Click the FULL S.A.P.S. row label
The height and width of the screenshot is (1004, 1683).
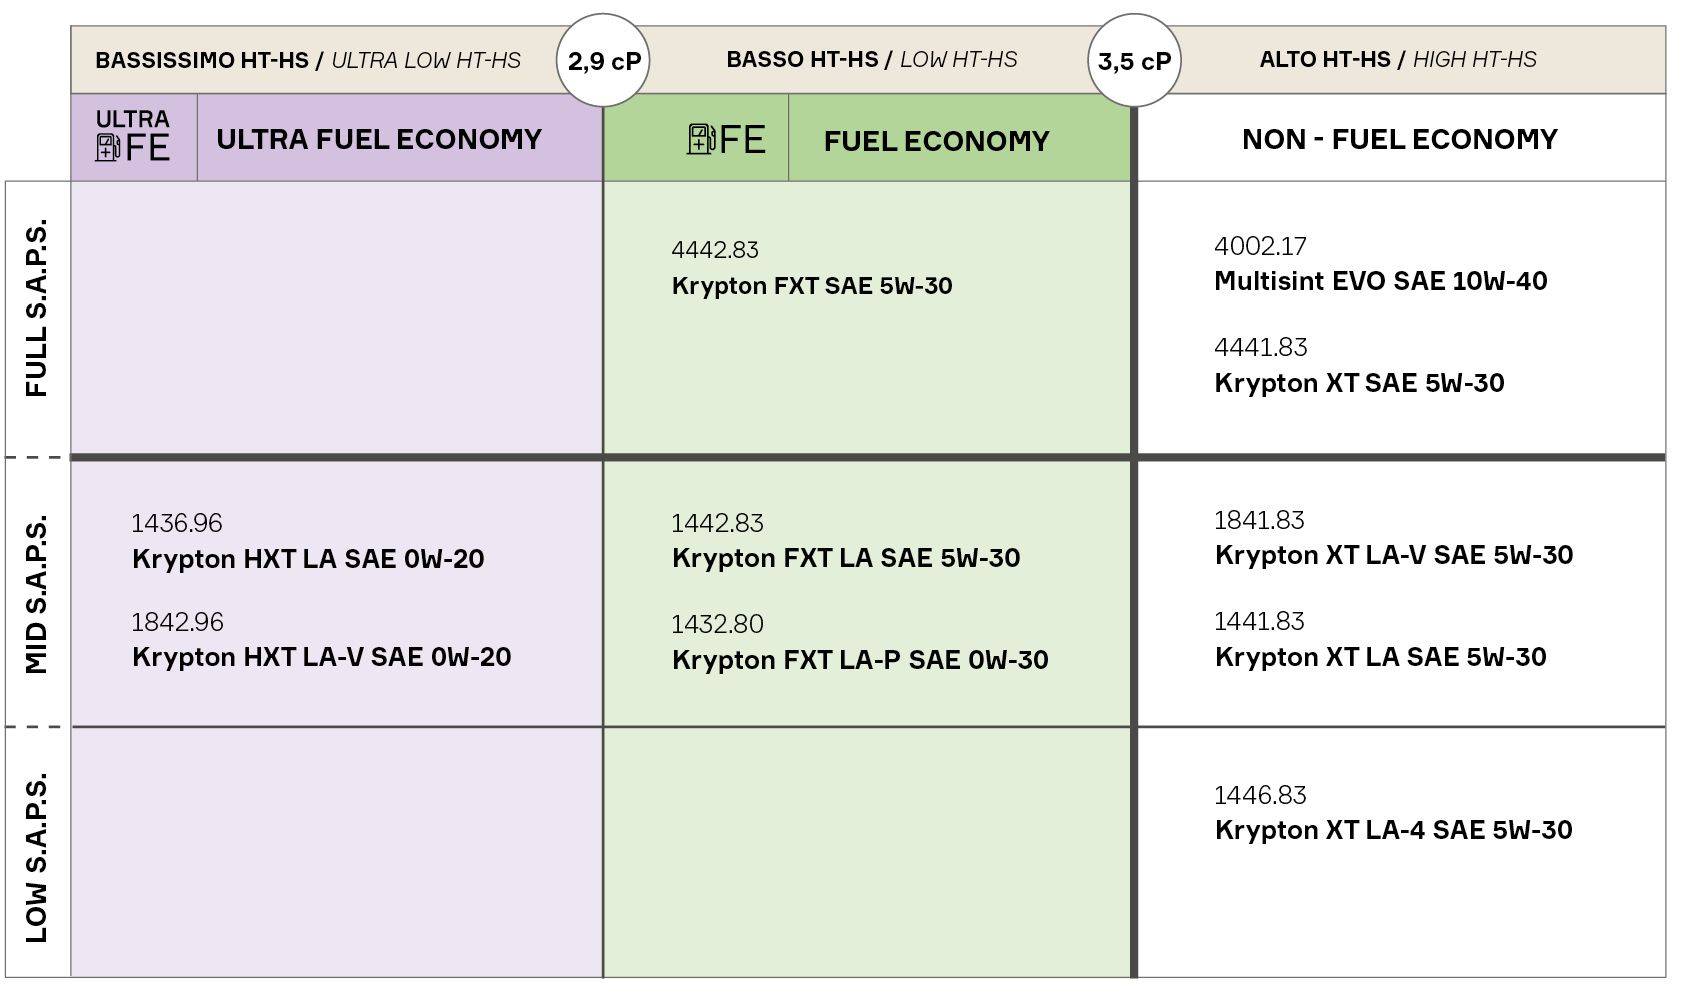(x=37, y=309)
